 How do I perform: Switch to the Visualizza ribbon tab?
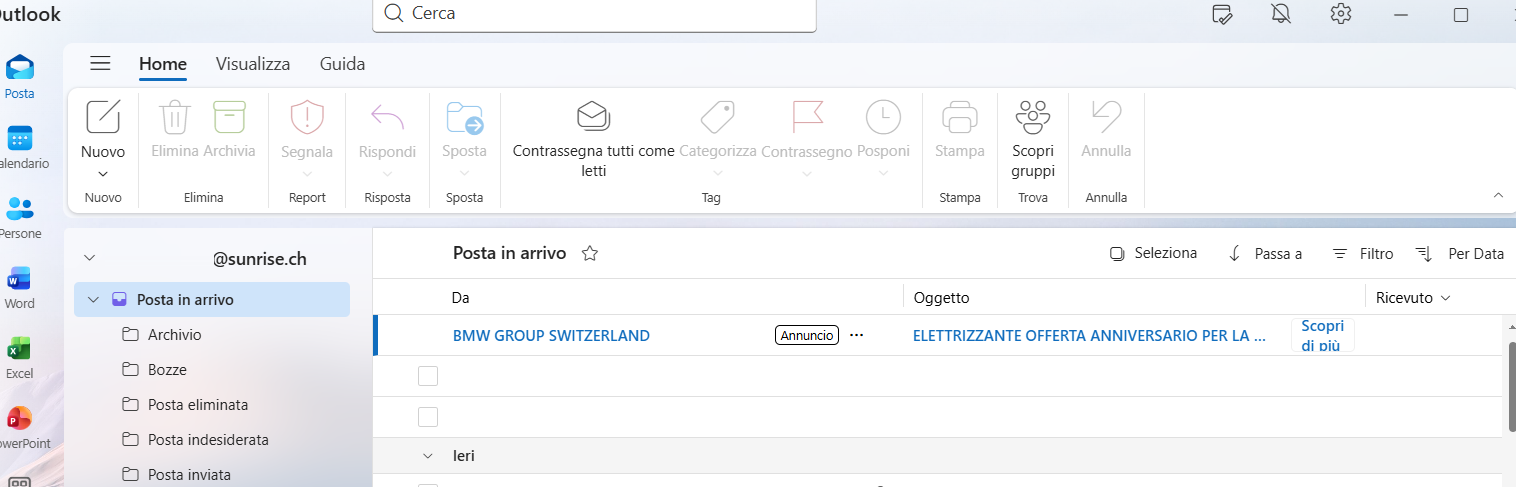pyautogui.click(x=253, y=64)
